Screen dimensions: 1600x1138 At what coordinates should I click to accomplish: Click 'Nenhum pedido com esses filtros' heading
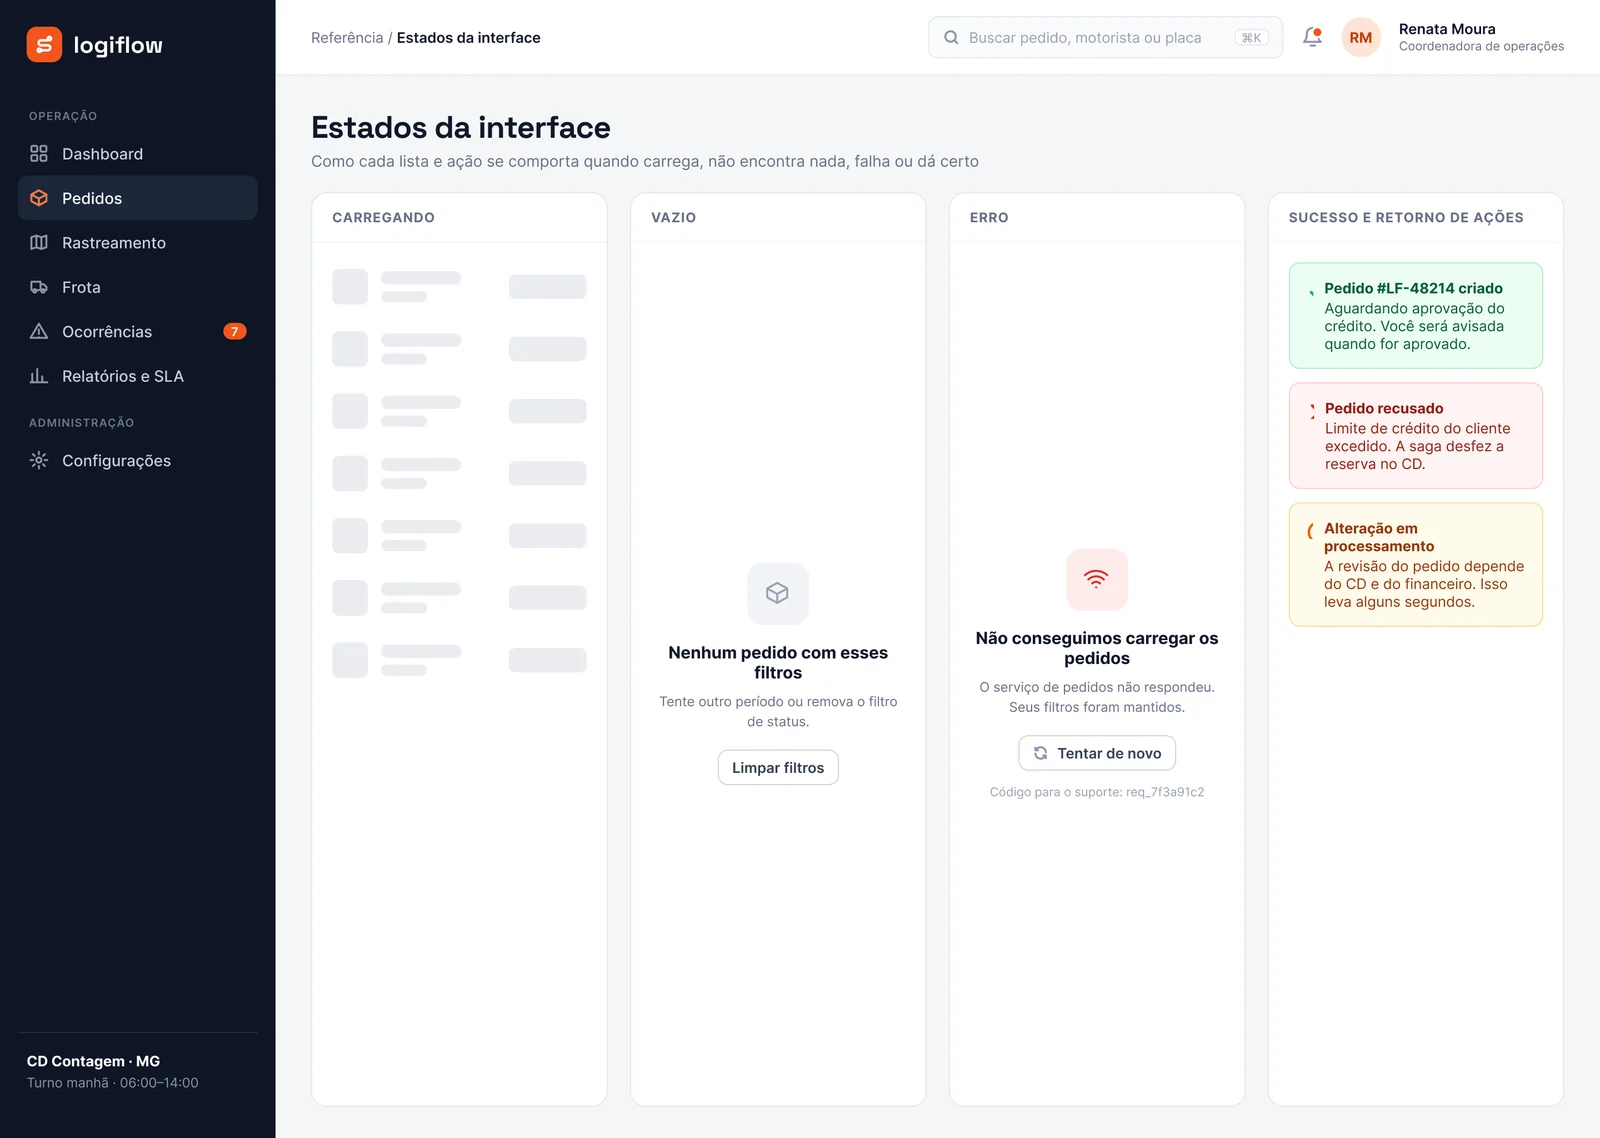[778, 663]
